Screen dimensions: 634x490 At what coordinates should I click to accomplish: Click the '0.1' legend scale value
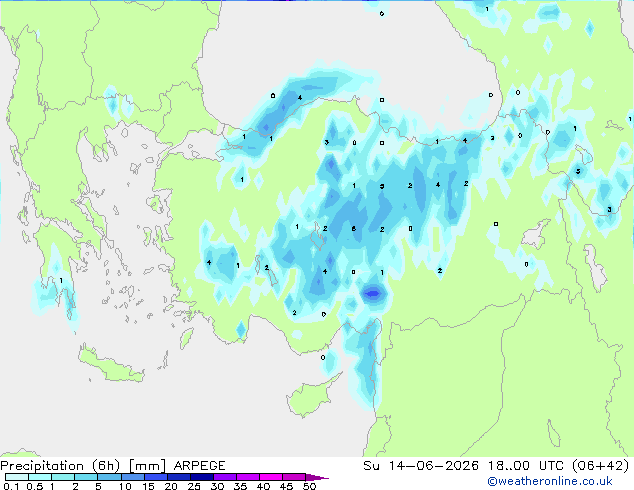(11, 486)
